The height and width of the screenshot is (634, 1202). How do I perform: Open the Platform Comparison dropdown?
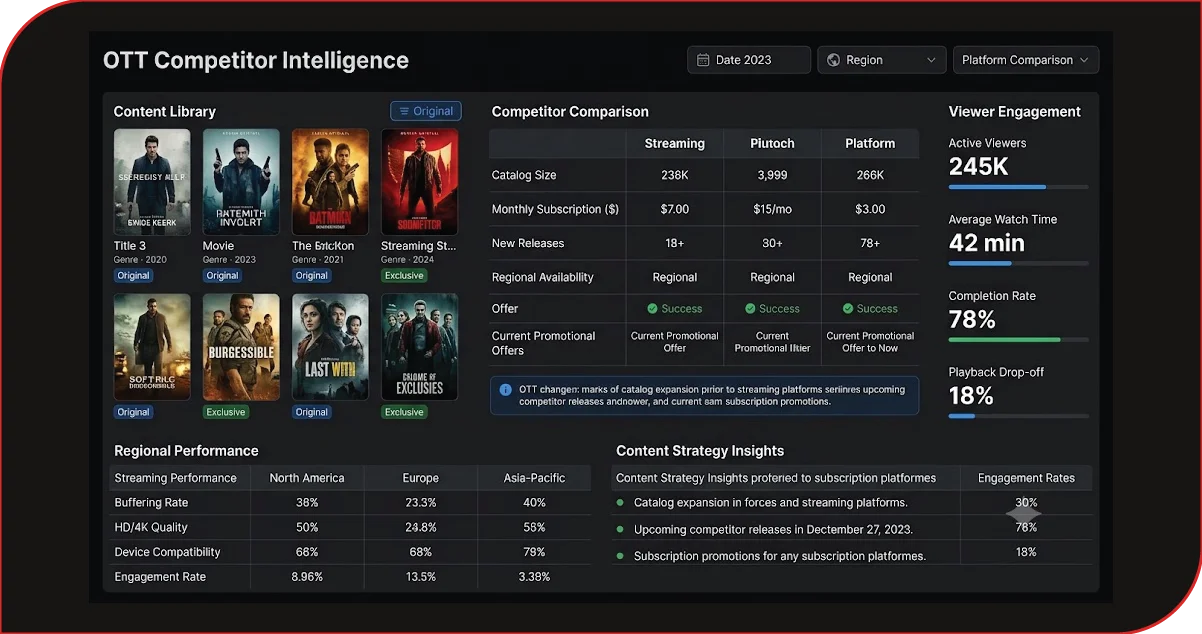[x=1026, y=60]
